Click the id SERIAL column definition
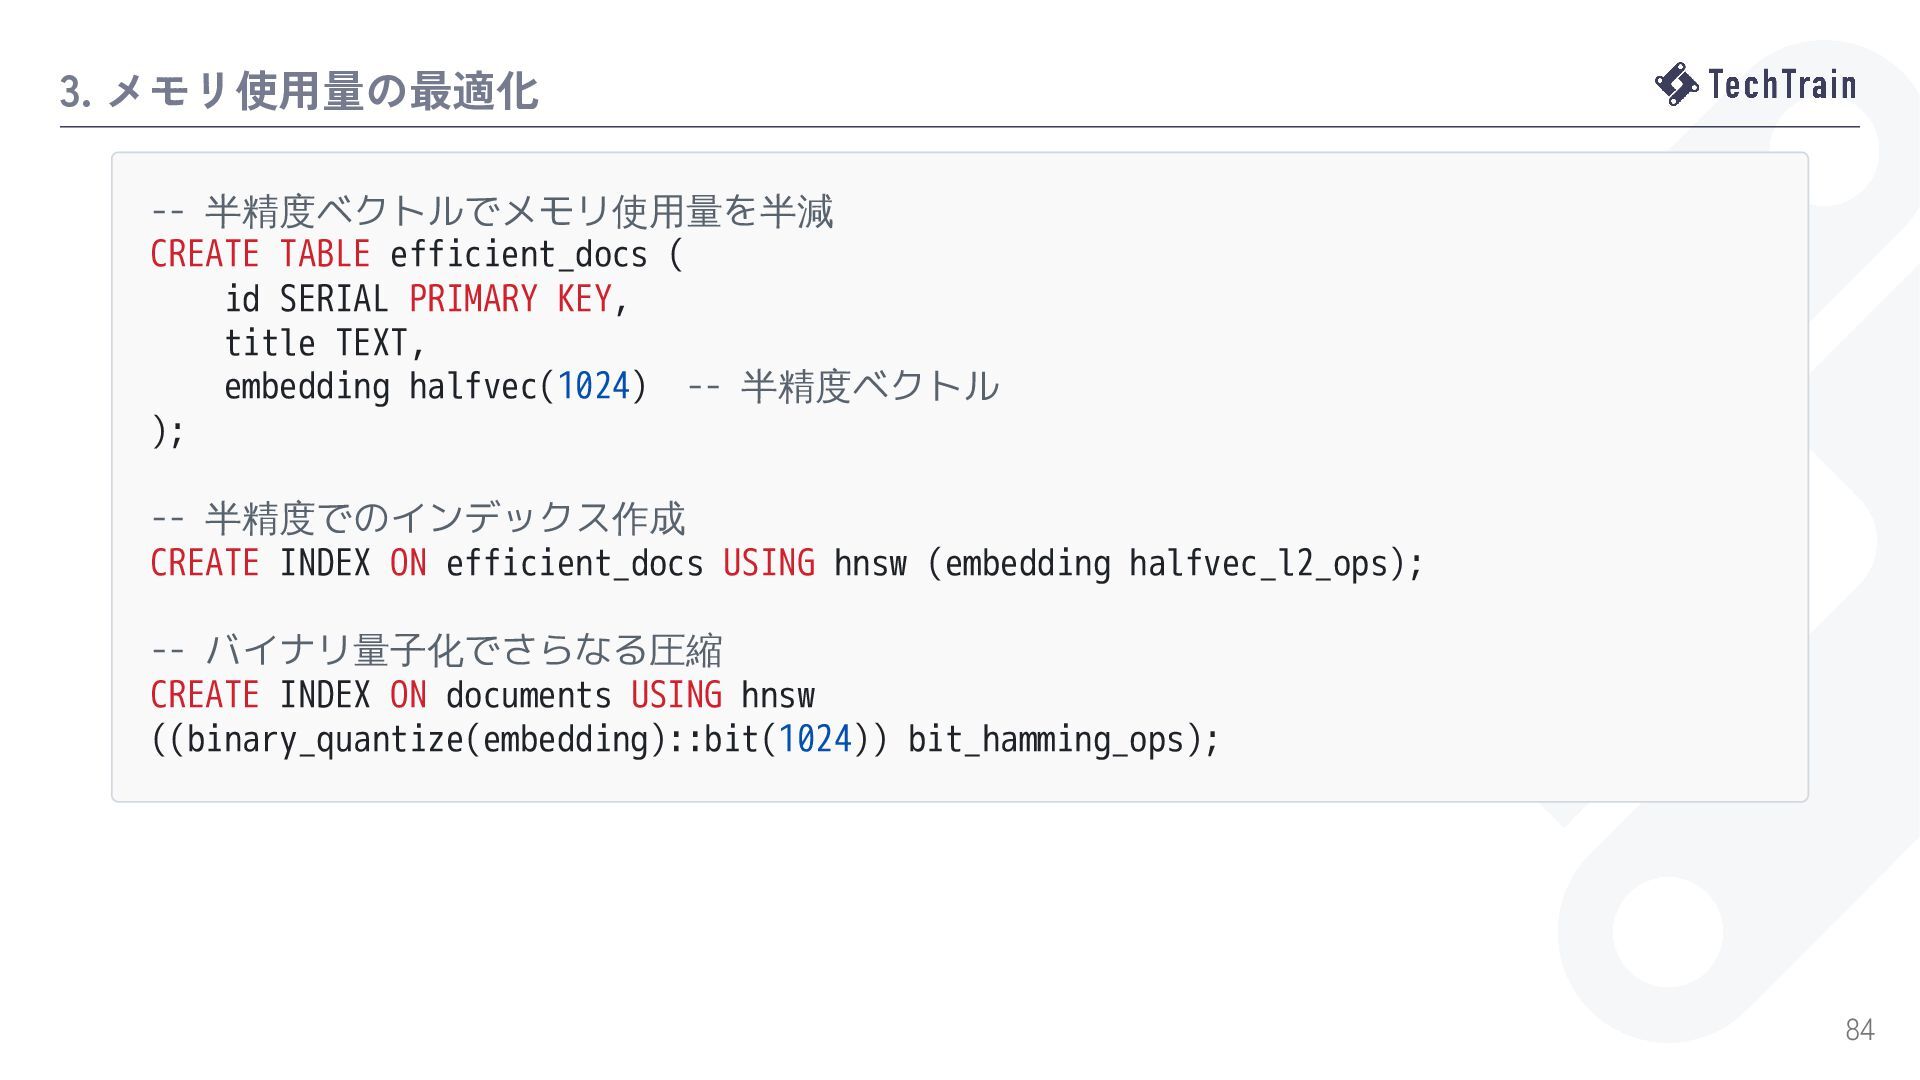The image size is (1920, 1080). [306, 298]
